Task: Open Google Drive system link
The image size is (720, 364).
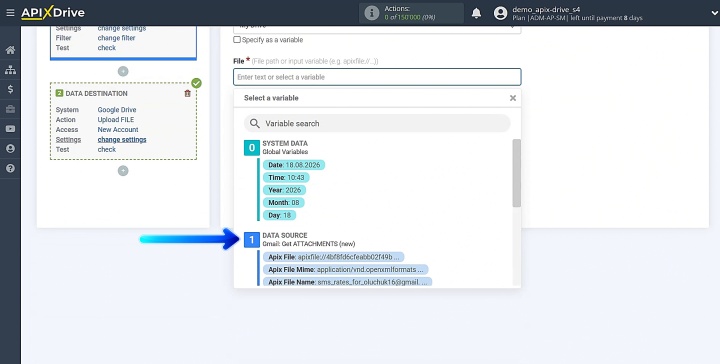Action: tap(117, 110)
